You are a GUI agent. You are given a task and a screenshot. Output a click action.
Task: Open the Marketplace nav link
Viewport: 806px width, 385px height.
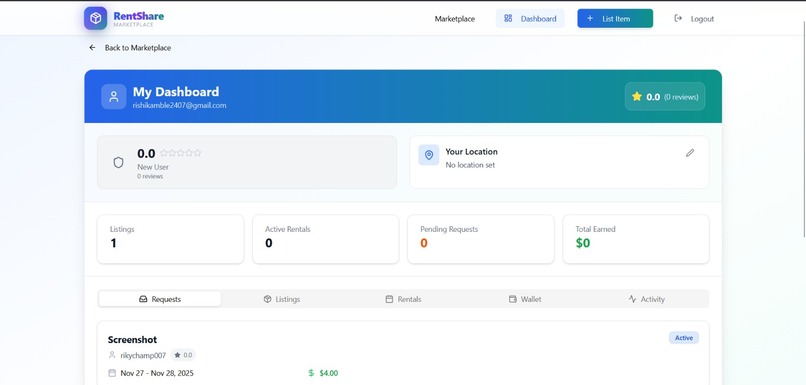455,19
